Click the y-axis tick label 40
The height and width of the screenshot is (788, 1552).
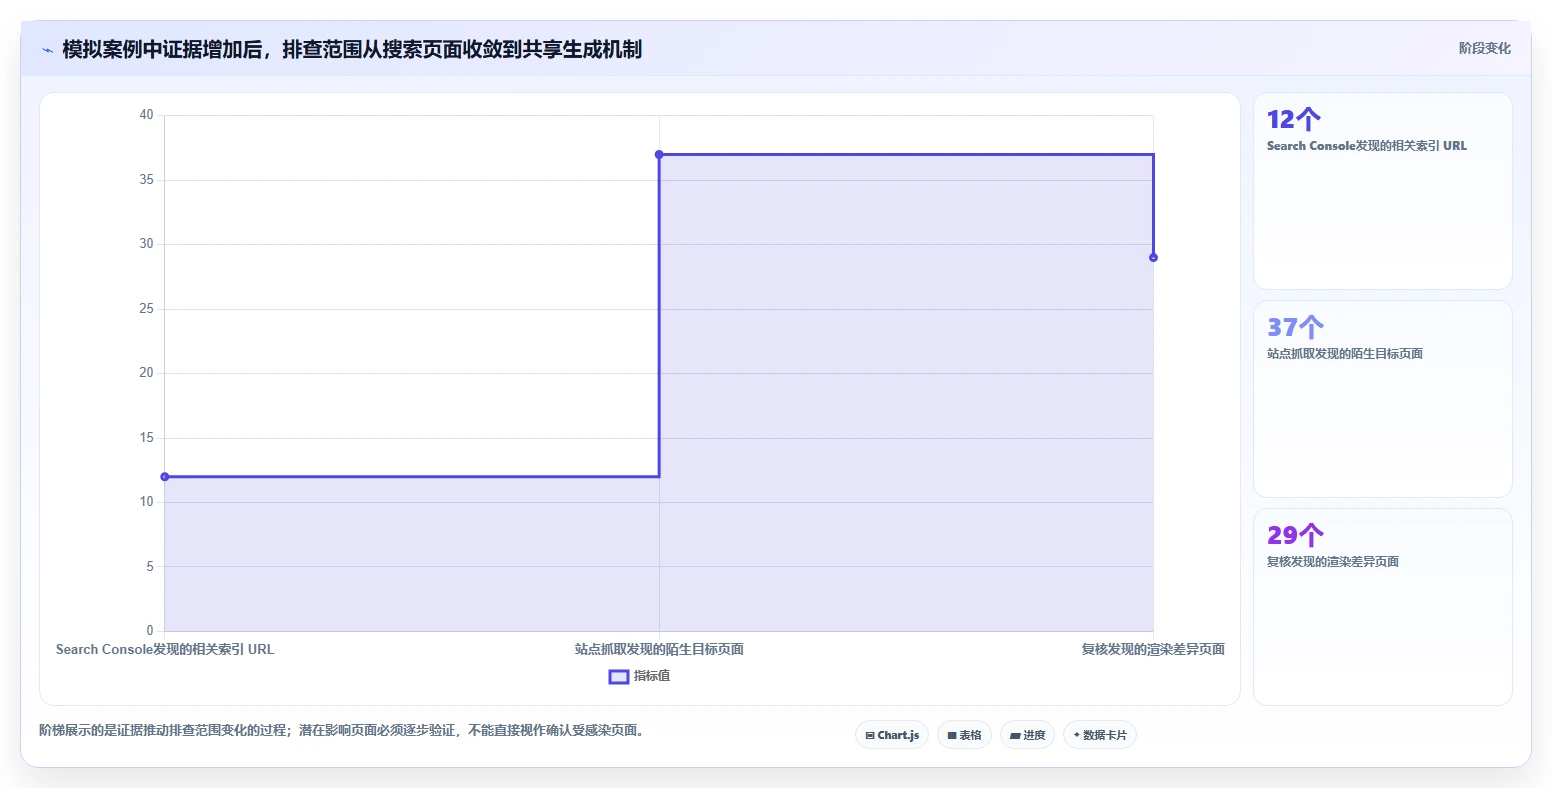pyautogui.click(x=147, y=115)
